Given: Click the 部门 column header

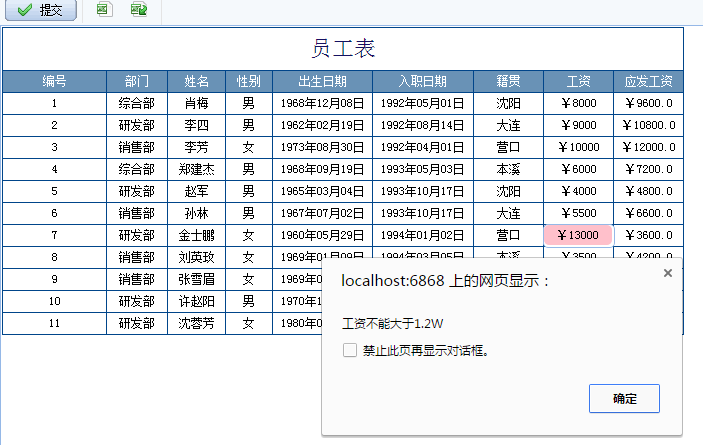Looking at the screenshot, I should [137, 81].
